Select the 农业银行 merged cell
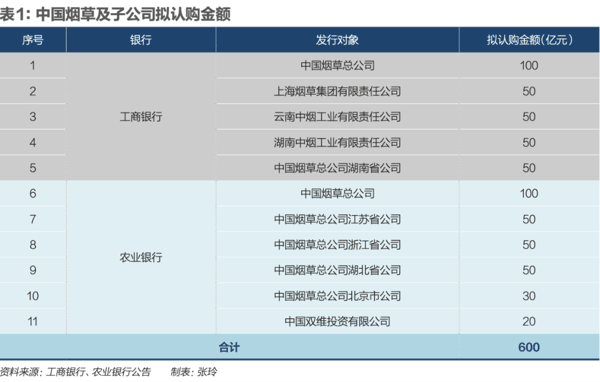Screen dimensions: 600x382 click(x=141, y=257)
